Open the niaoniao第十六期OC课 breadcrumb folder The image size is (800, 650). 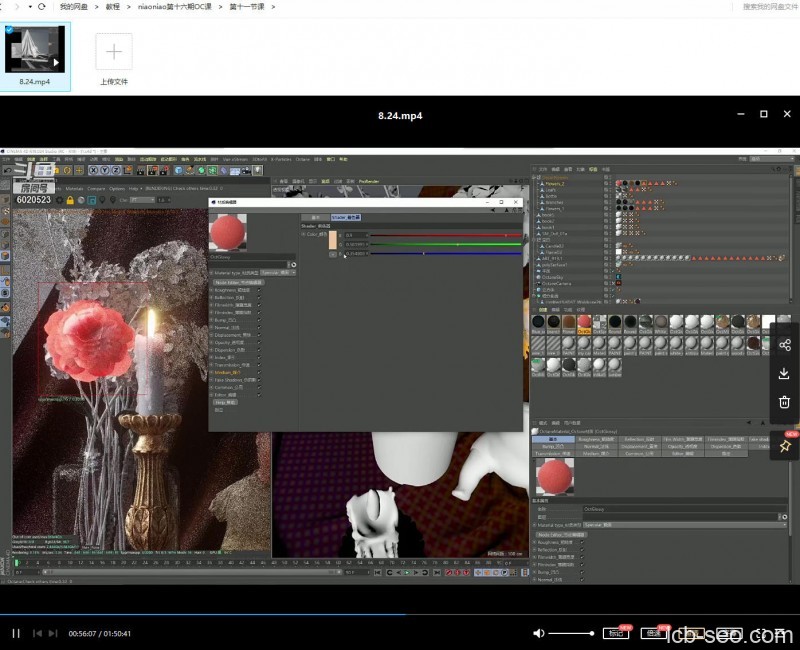176,7
